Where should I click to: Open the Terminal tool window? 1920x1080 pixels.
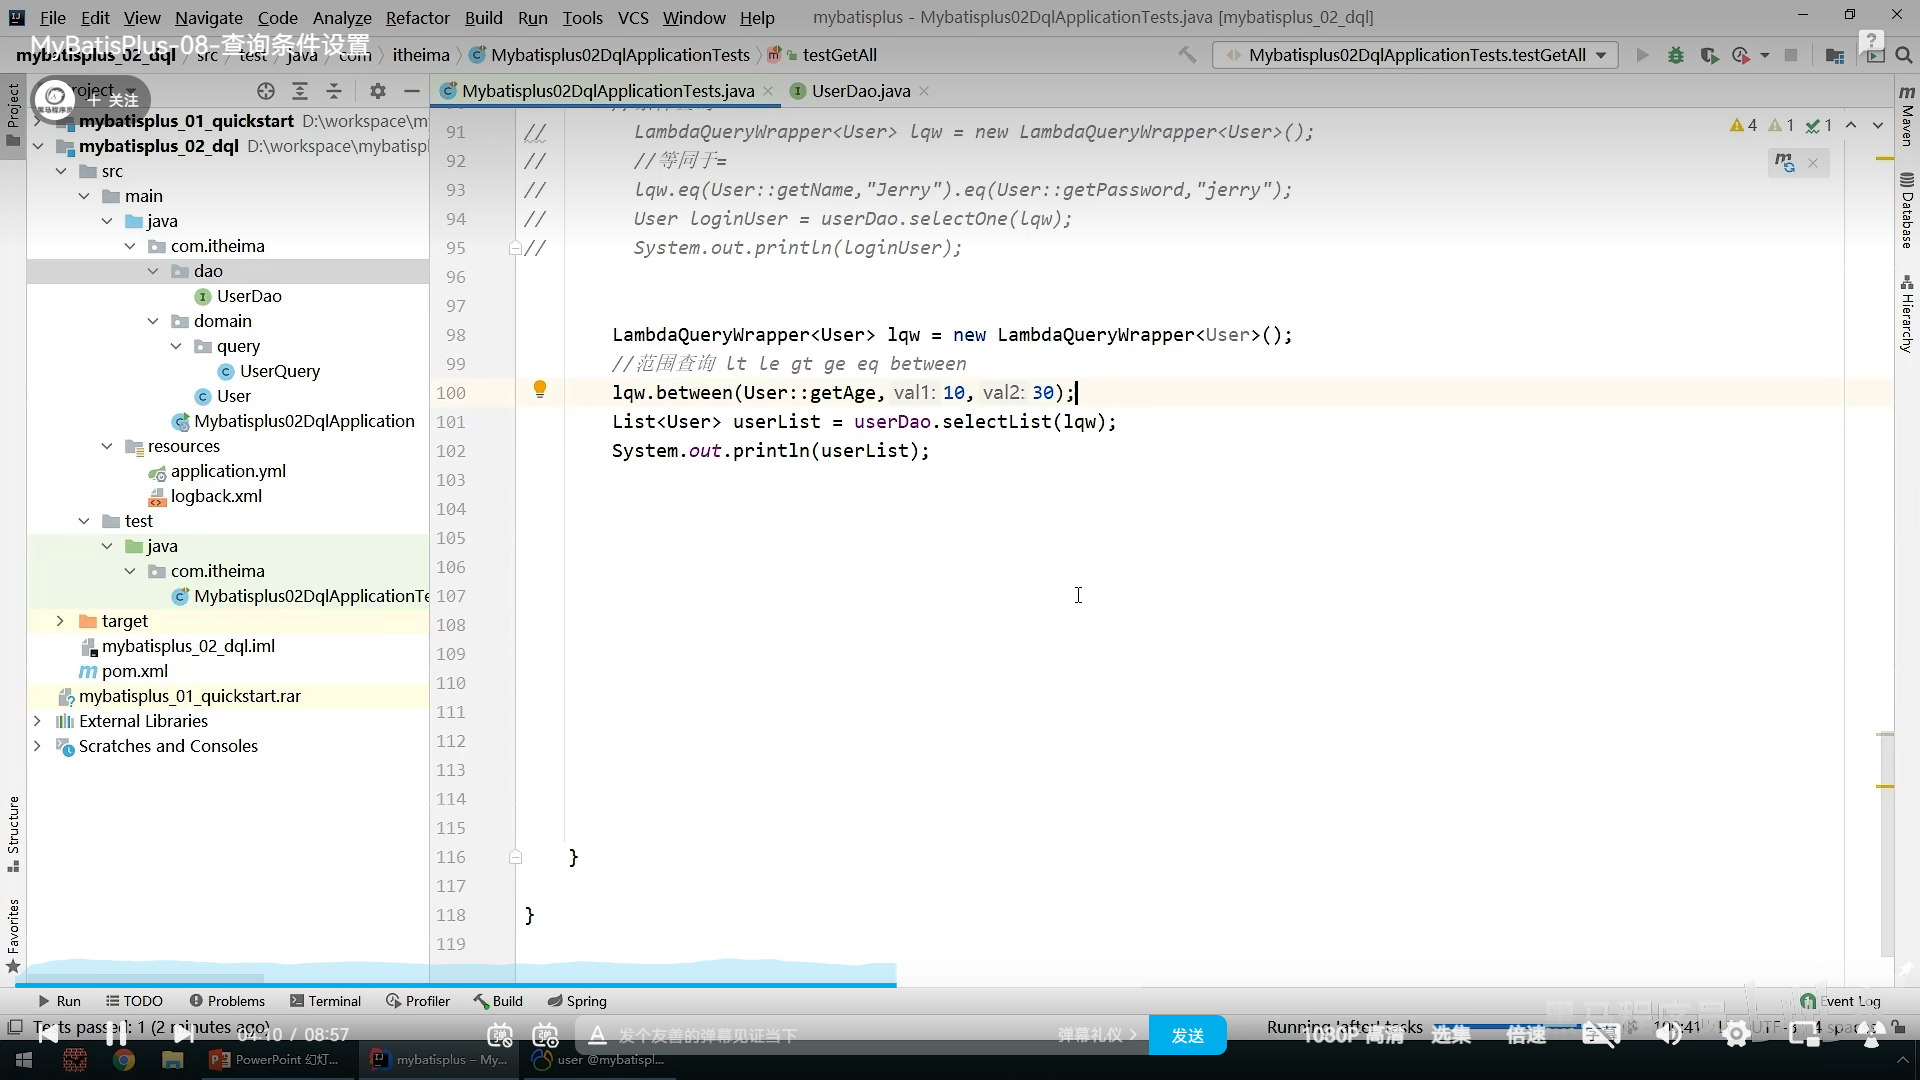[x=325, y=1001]
